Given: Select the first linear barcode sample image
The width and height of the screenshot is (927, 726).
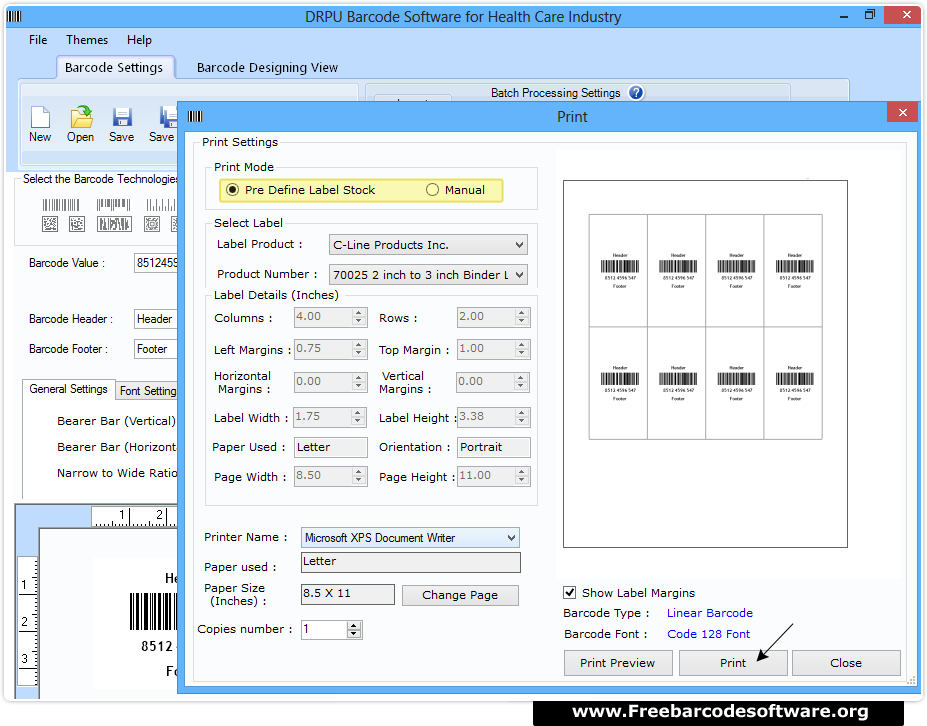Looking at the screenshot, I should coord(60,205).
